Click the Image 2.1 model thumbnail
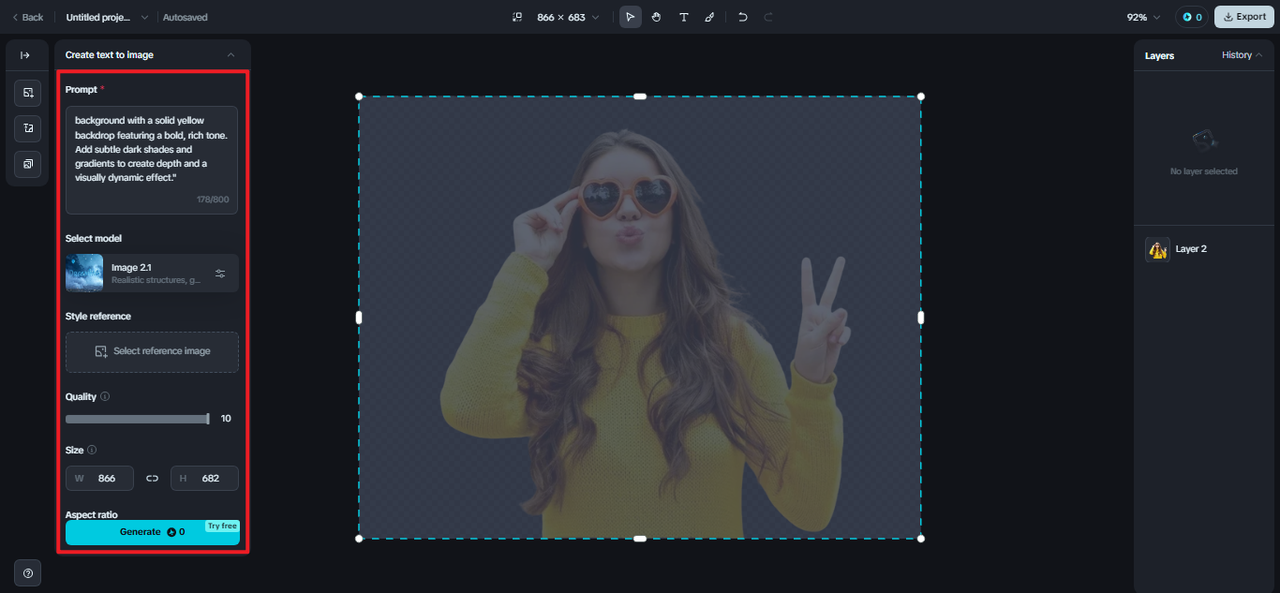The image size is (1280, 593). click(84, 273)
